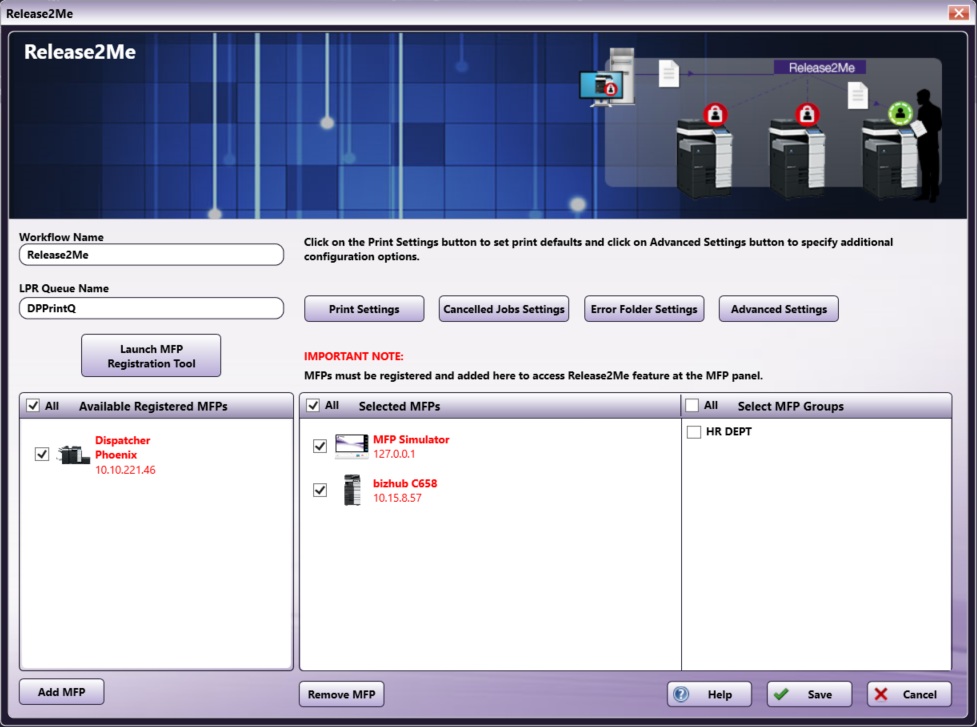Click the Workflow Name input field

151,255
